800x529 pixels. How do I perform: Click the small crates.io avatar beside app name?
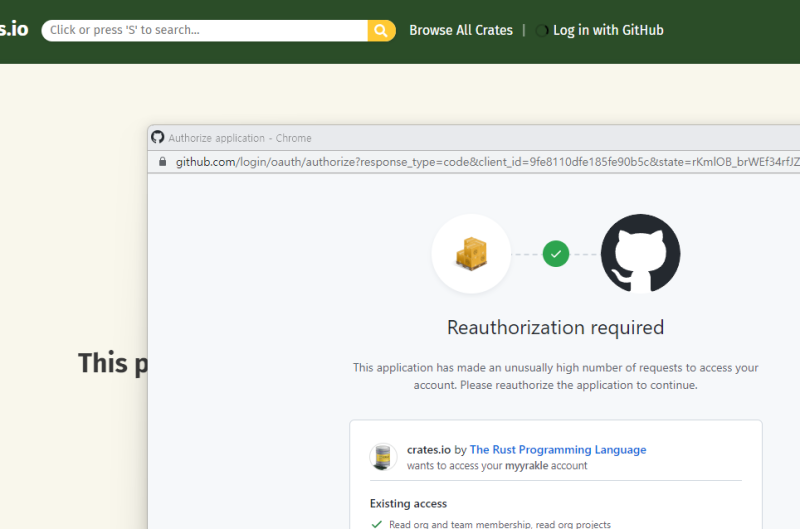(x=383, y=457)
